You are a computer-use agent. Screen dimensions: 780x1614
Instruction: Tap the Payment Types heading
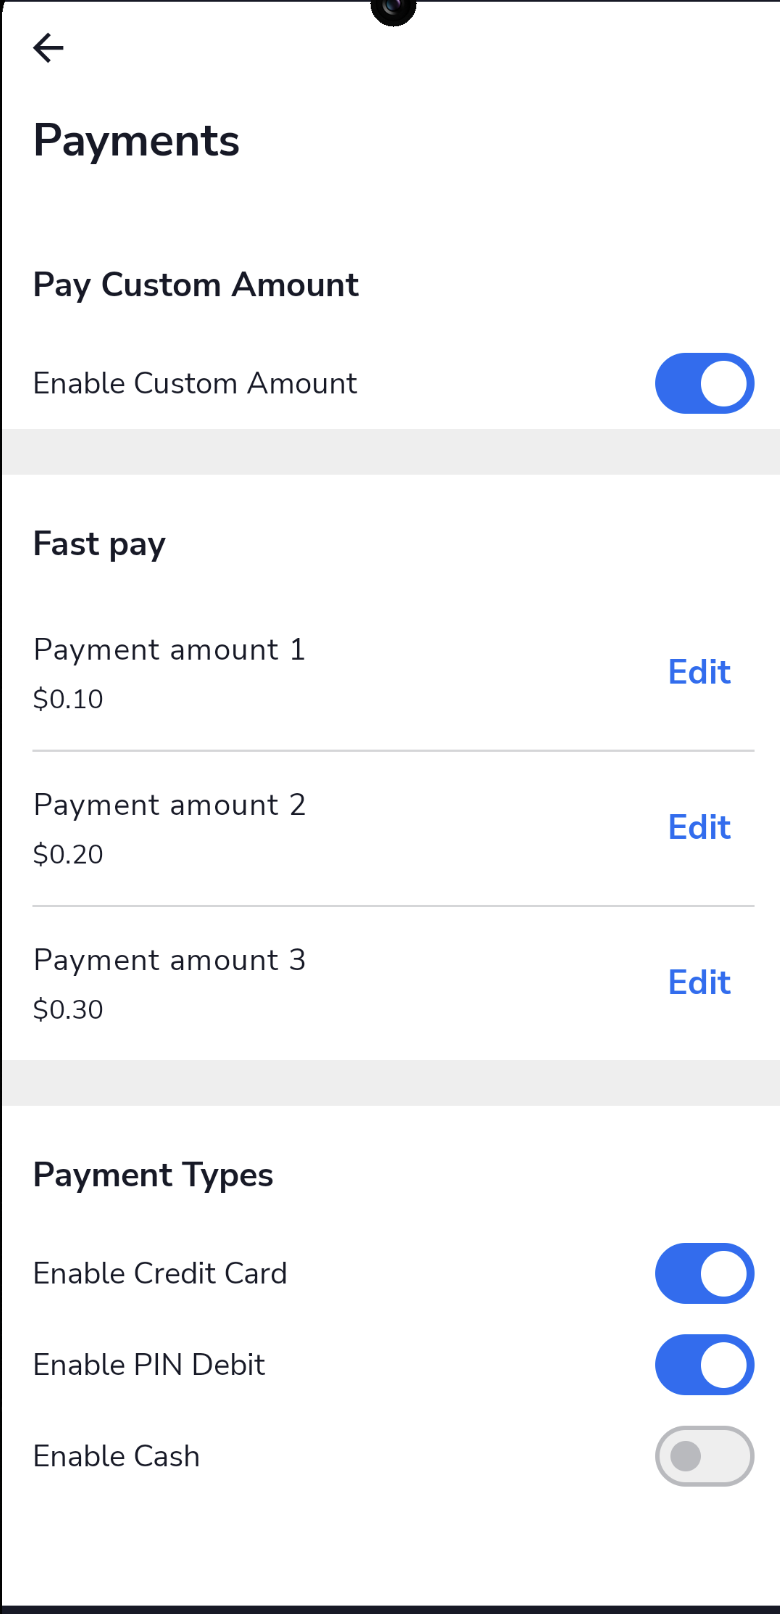coord(153,1175)
